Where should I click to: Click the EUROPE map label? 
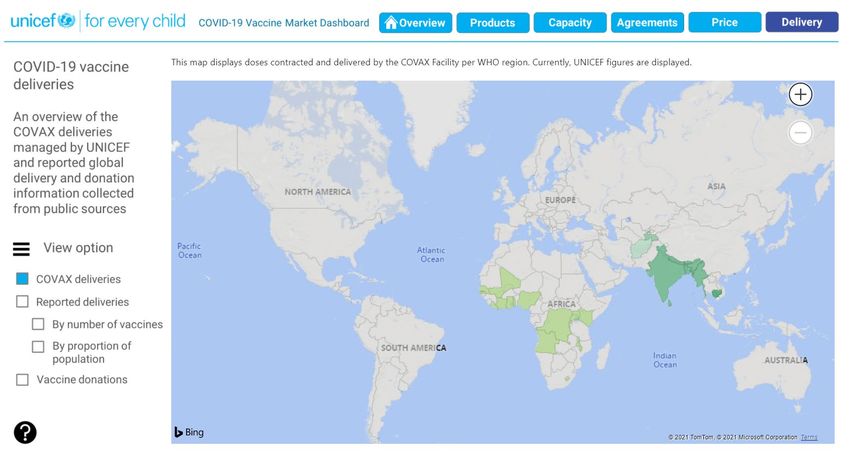click(560, 200)
